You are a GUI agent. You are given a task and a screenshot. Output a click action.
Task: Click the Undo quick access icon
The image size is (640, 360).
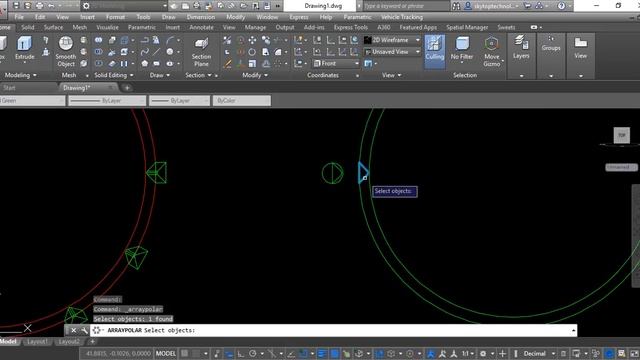[x=51, y=6]
